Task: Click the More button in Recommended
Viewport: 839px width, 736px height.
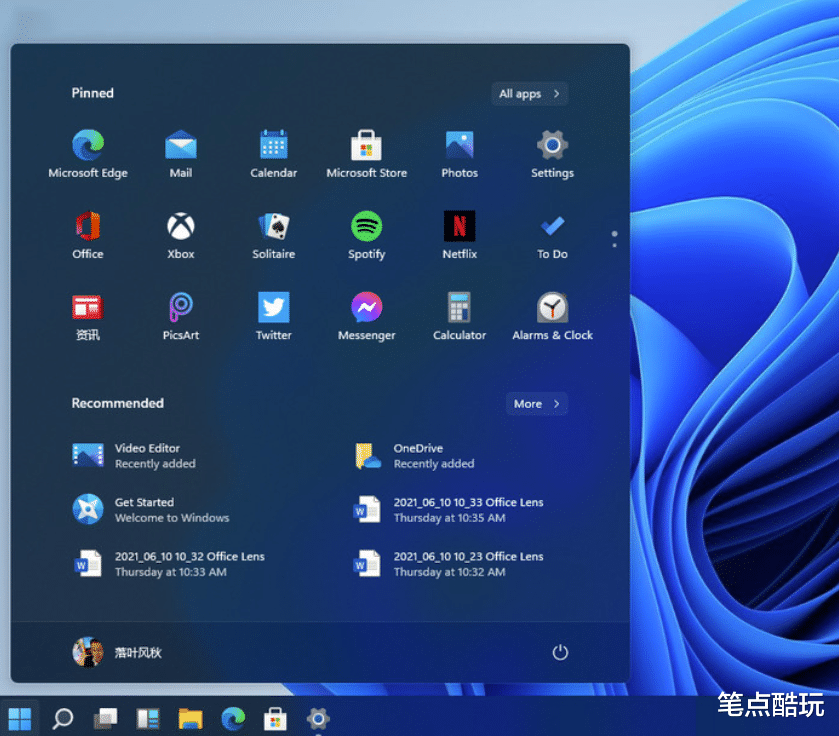Action: 536,403
